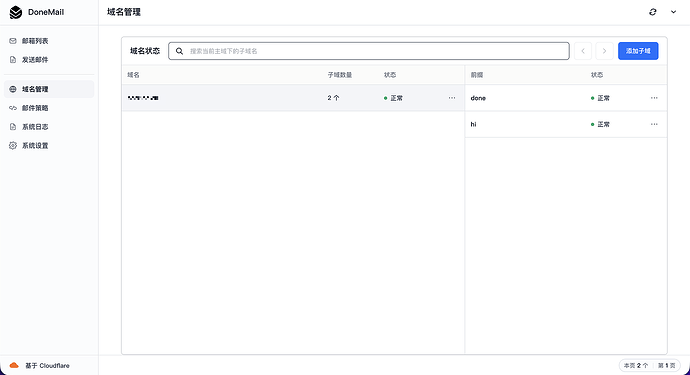Click the 添加子域 button
690x375 pixels.
pos(638,51)
